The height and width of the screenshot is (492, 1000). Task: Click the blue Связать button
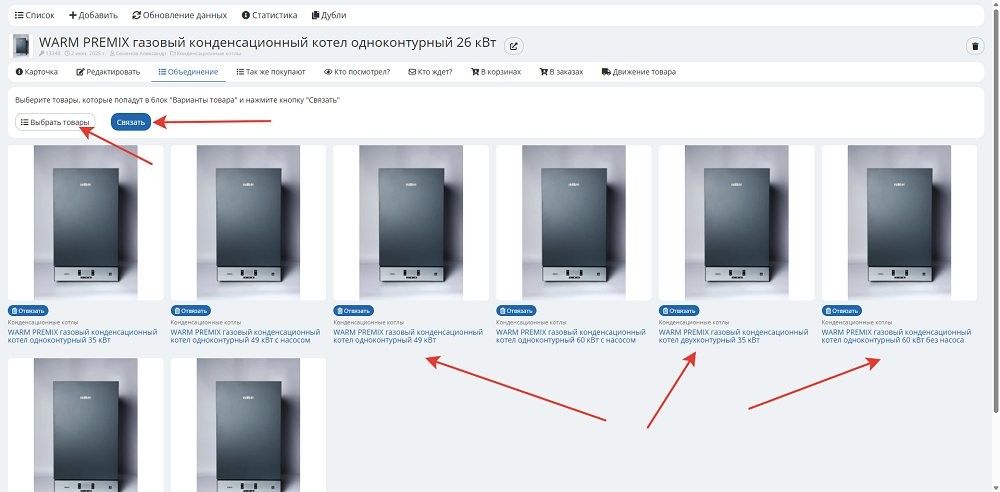[131, 122]
